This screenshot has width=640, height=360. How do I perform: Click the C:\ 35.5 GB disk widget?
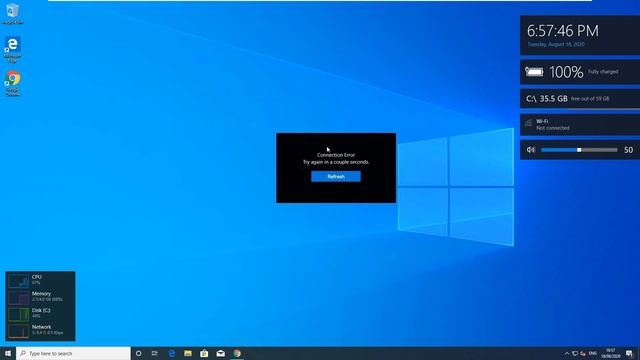pyautogui.click(x=580, y=99)
